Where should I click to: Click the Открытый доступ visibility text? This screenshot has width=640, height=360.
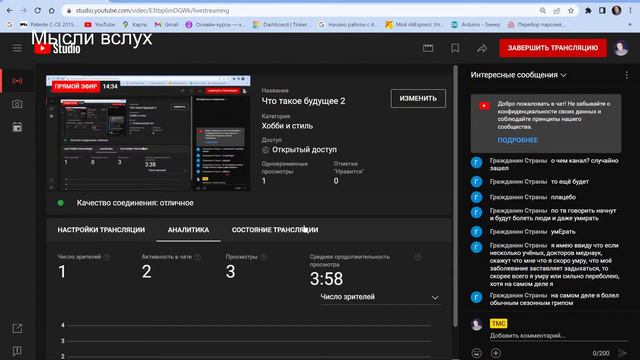(304, 150)
